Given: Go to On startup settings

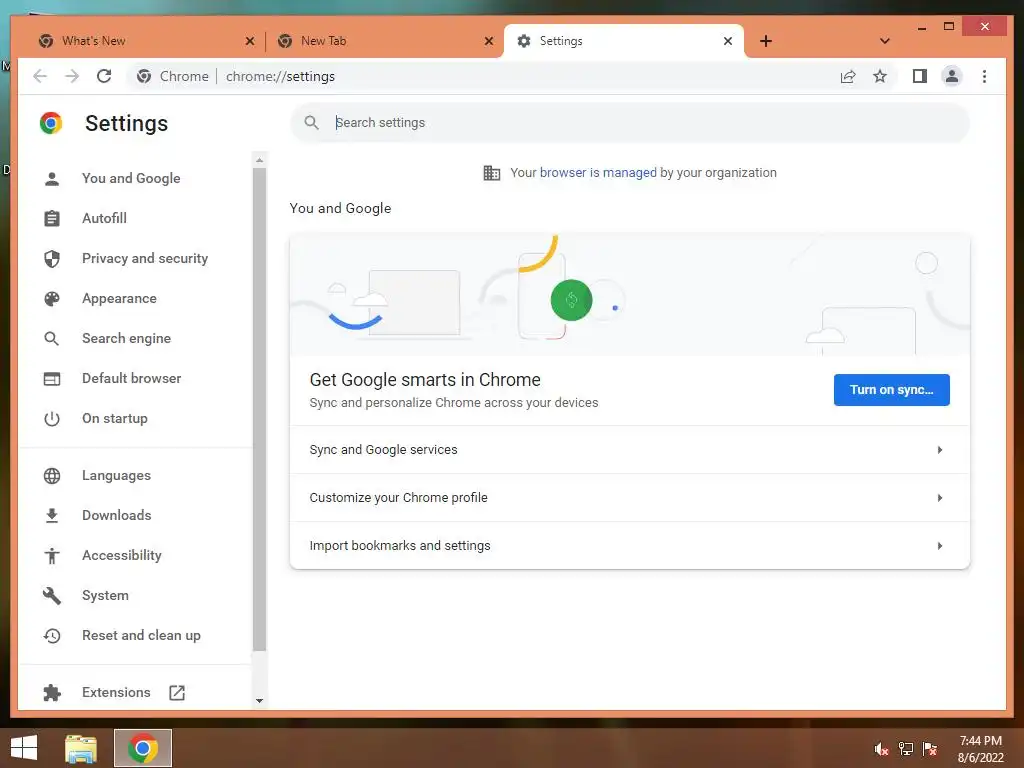Looking at the screenshot, I should 115,419.
